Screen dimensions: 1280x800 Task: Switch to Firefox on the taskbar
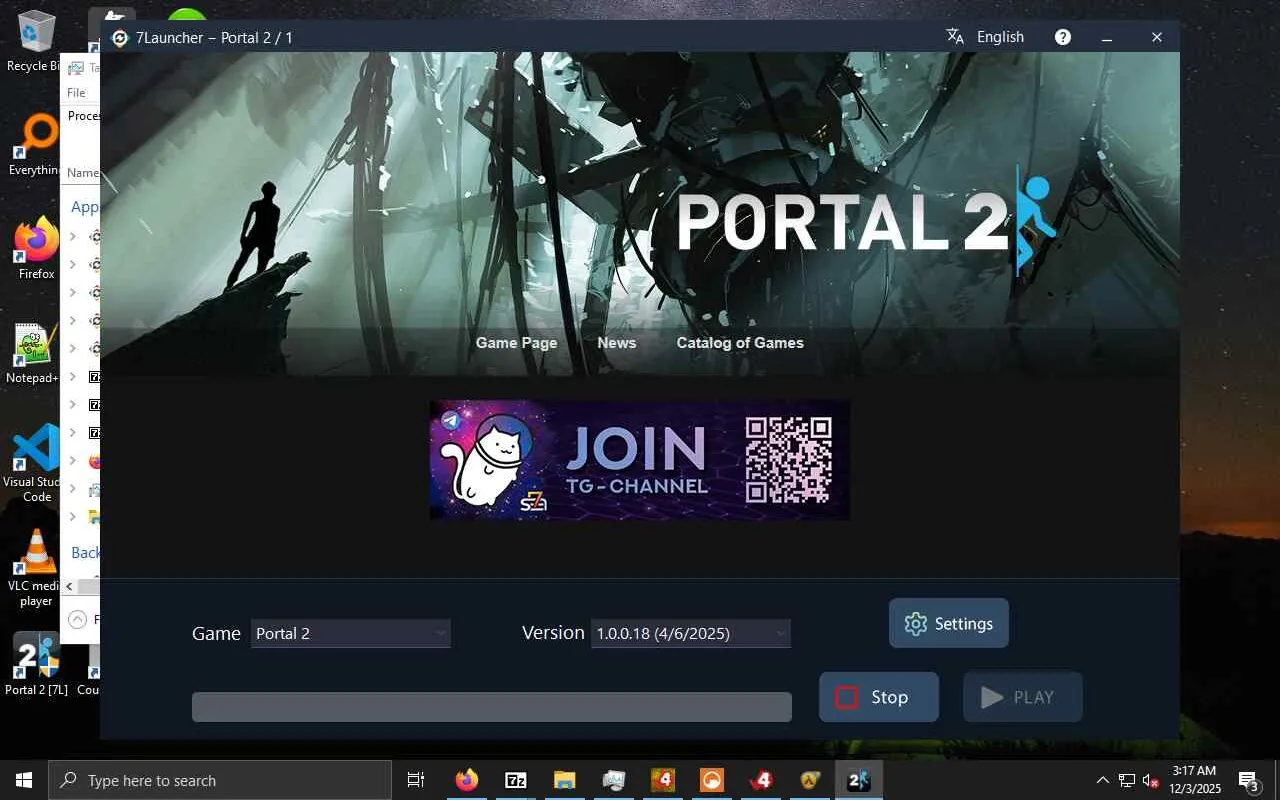click(x=467, y=780)
